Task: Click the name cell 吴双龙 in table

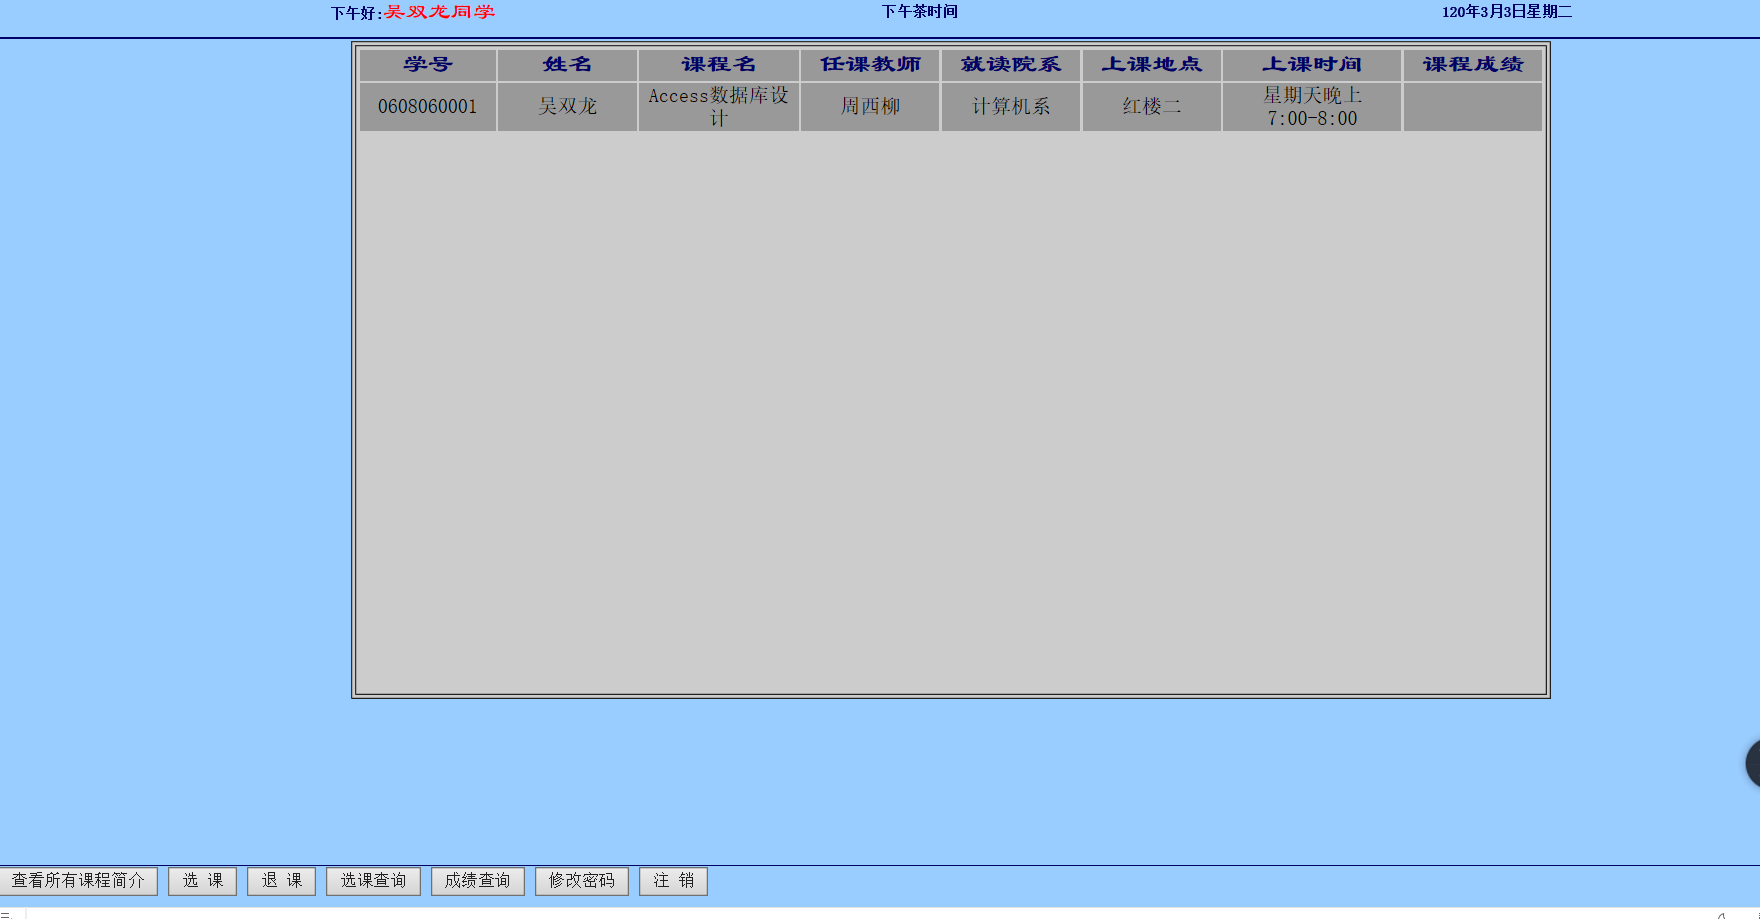Action: coord(568,107)
